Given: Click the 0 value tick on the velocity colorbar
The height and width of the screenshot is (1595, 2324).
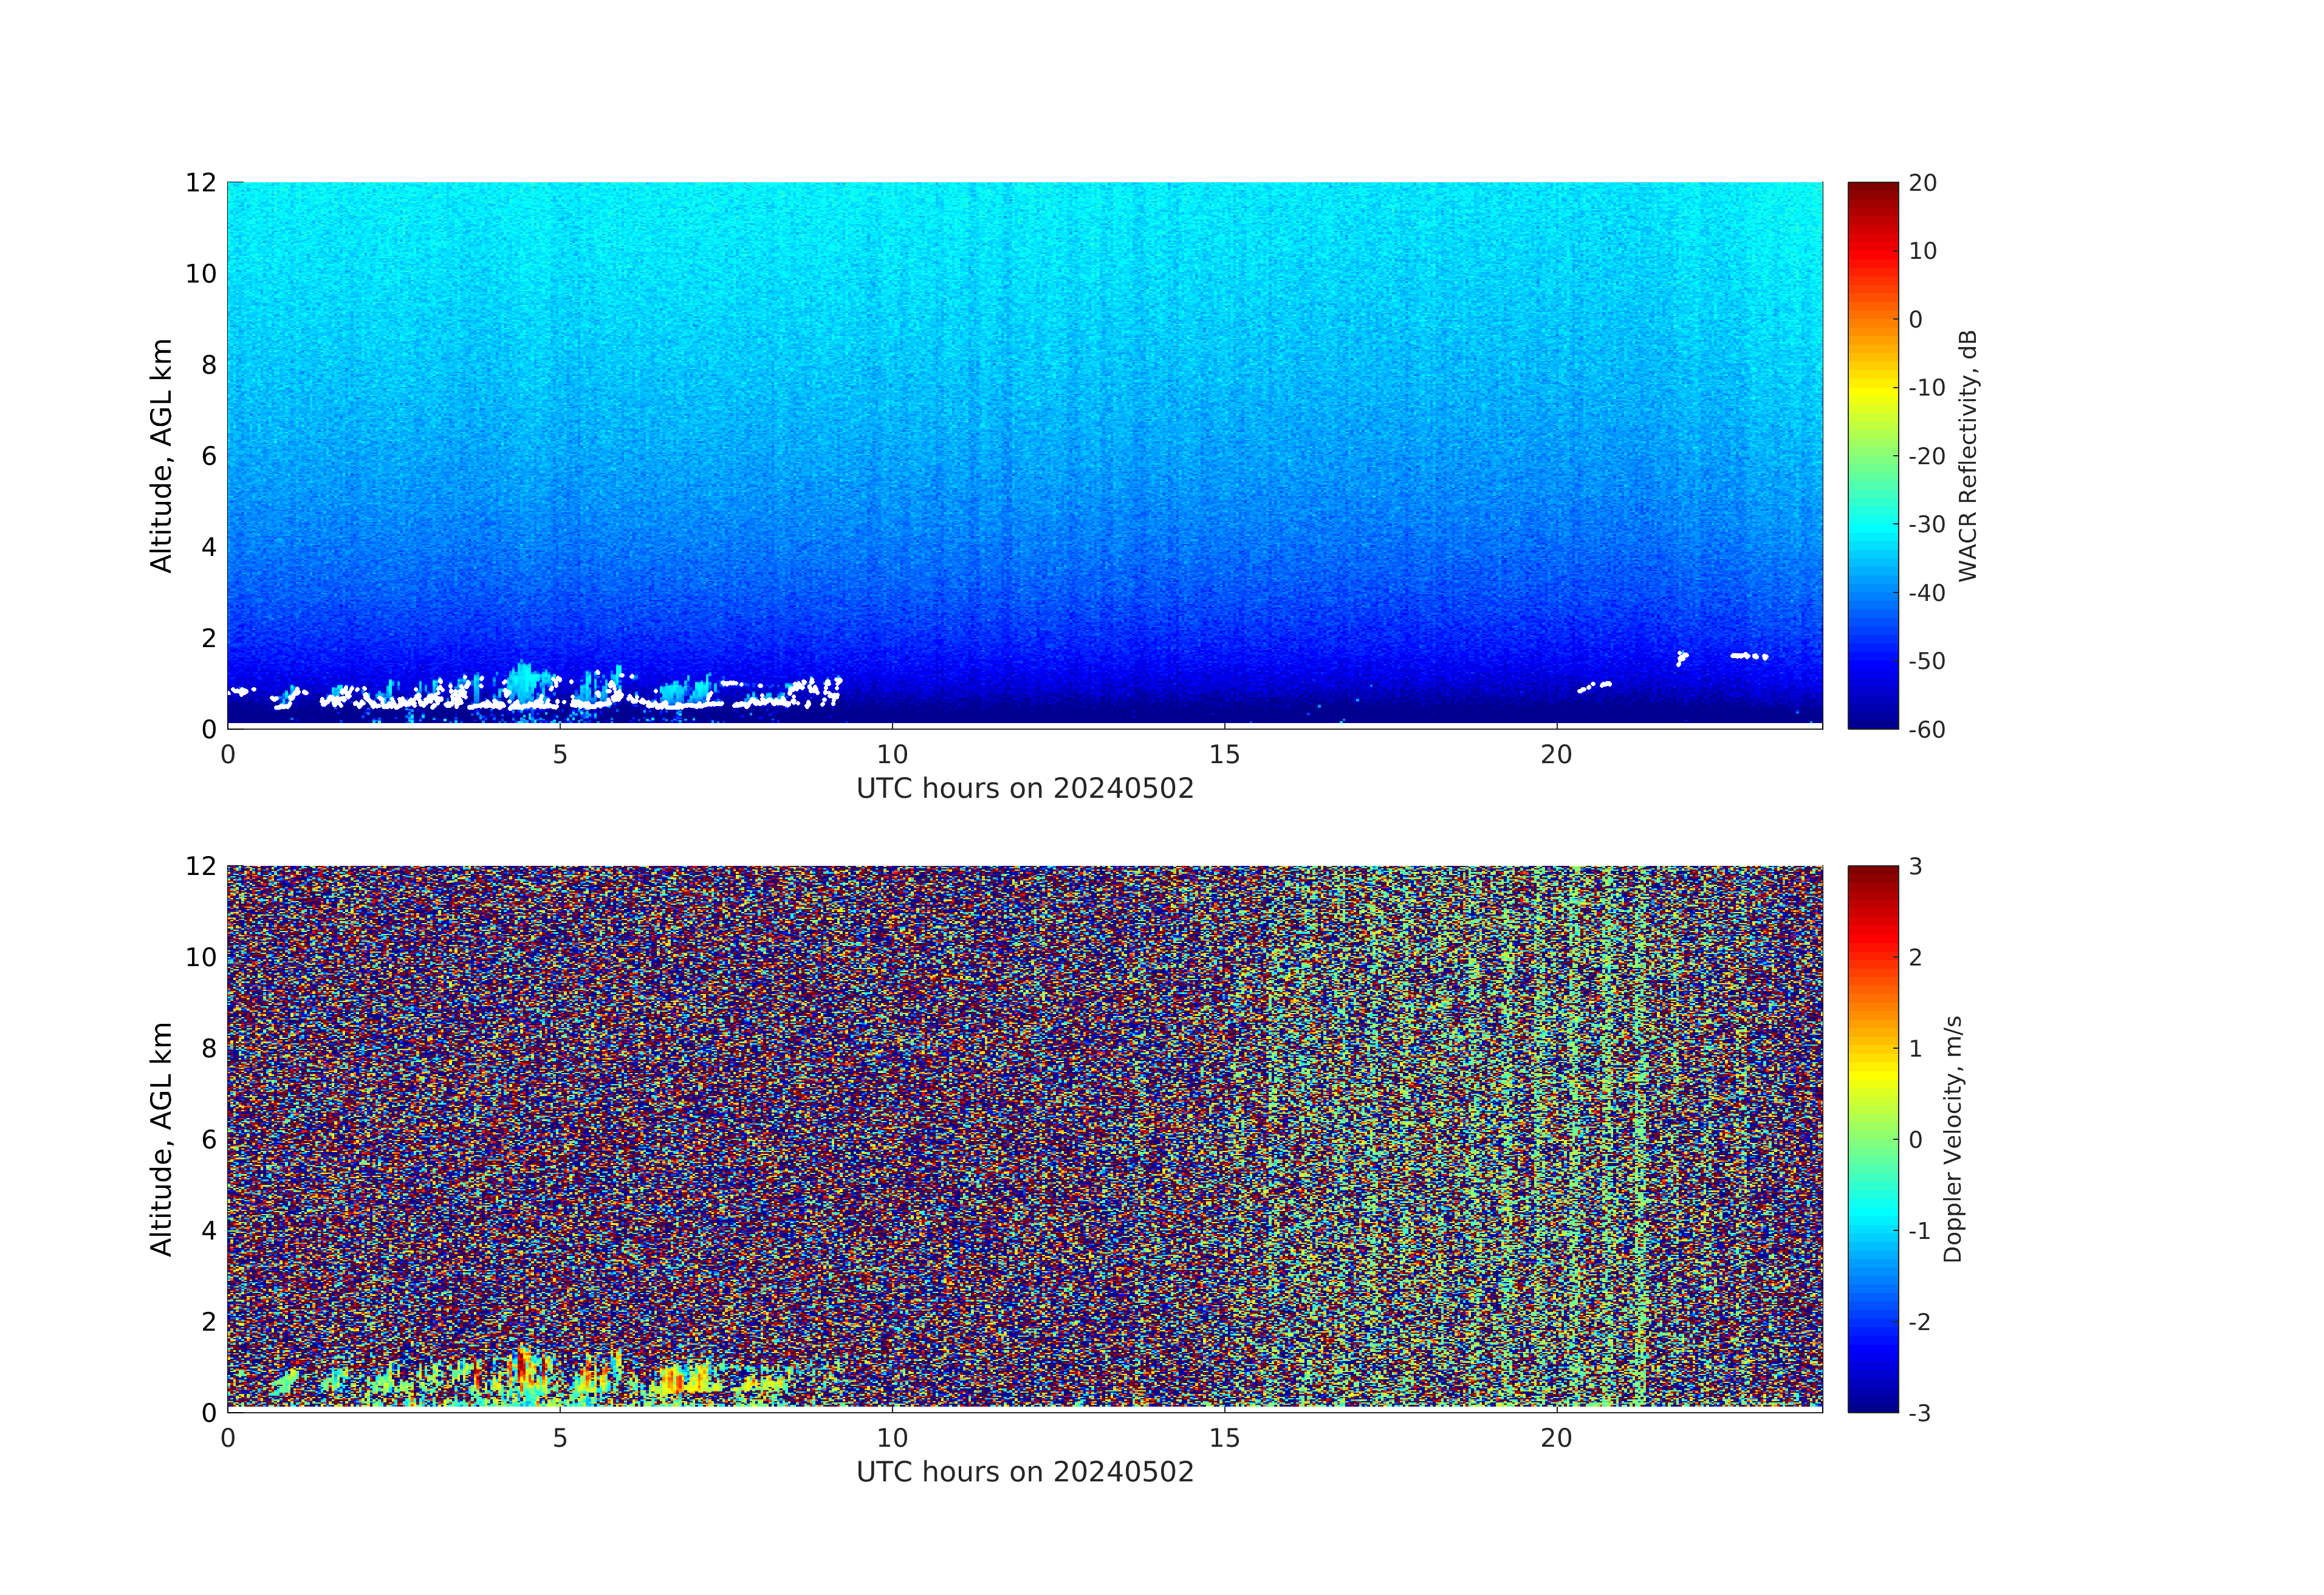Looking at the screenshot, I should click(1915, 1140).
